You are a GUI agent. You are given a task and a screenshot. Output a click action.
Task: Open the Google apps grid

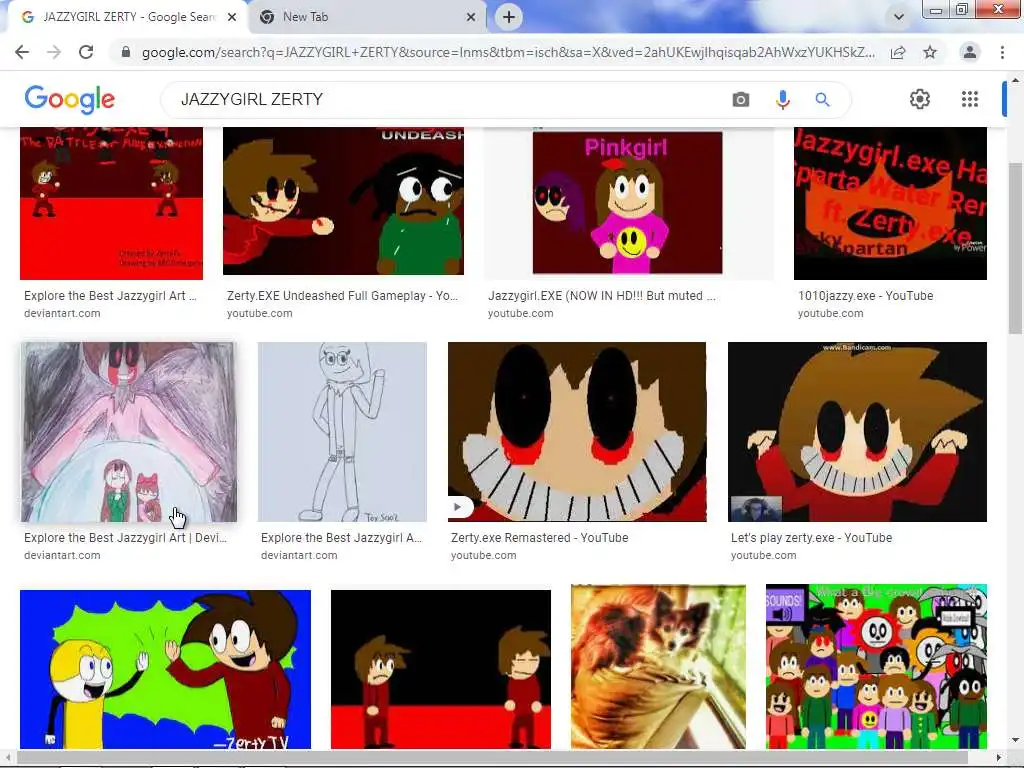coord(970,99)
